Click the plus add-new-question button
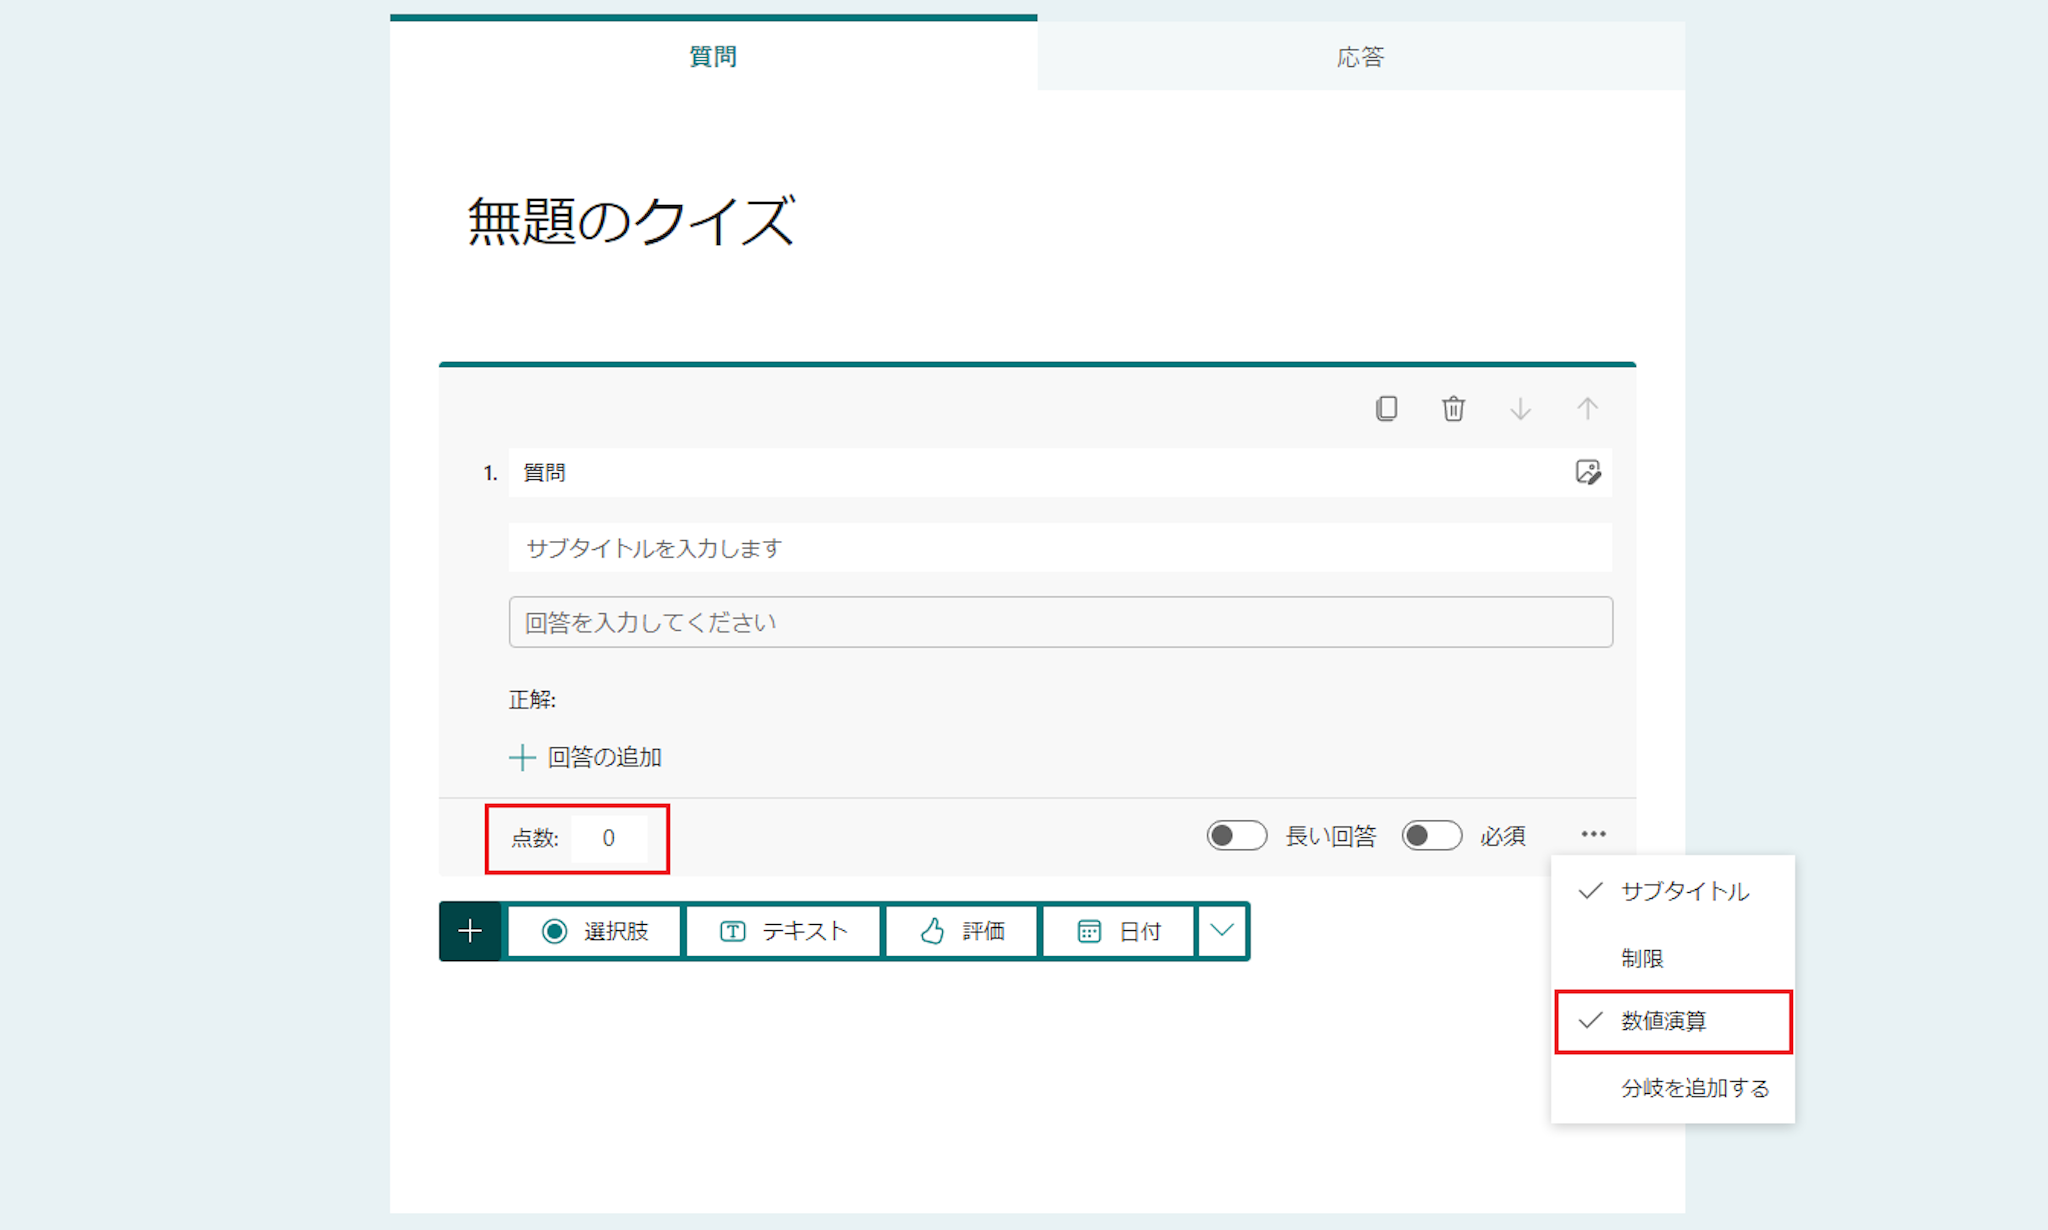Image resolution: width=2048 pixels, height=1230 pixels. click(x=470, y=931)
